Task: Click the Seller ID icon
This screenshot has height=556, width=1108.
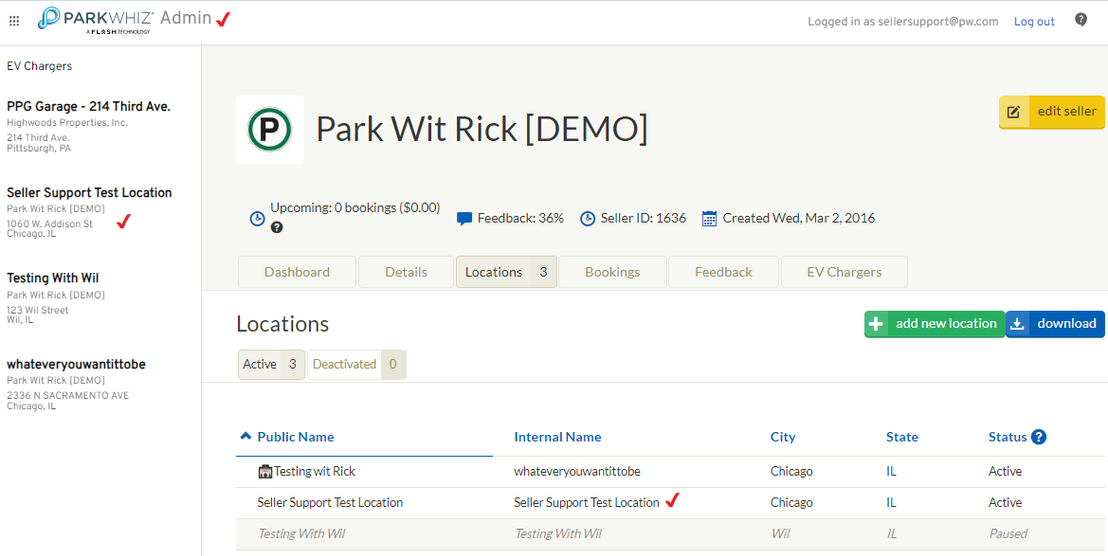Action: [x=587, y=218]
